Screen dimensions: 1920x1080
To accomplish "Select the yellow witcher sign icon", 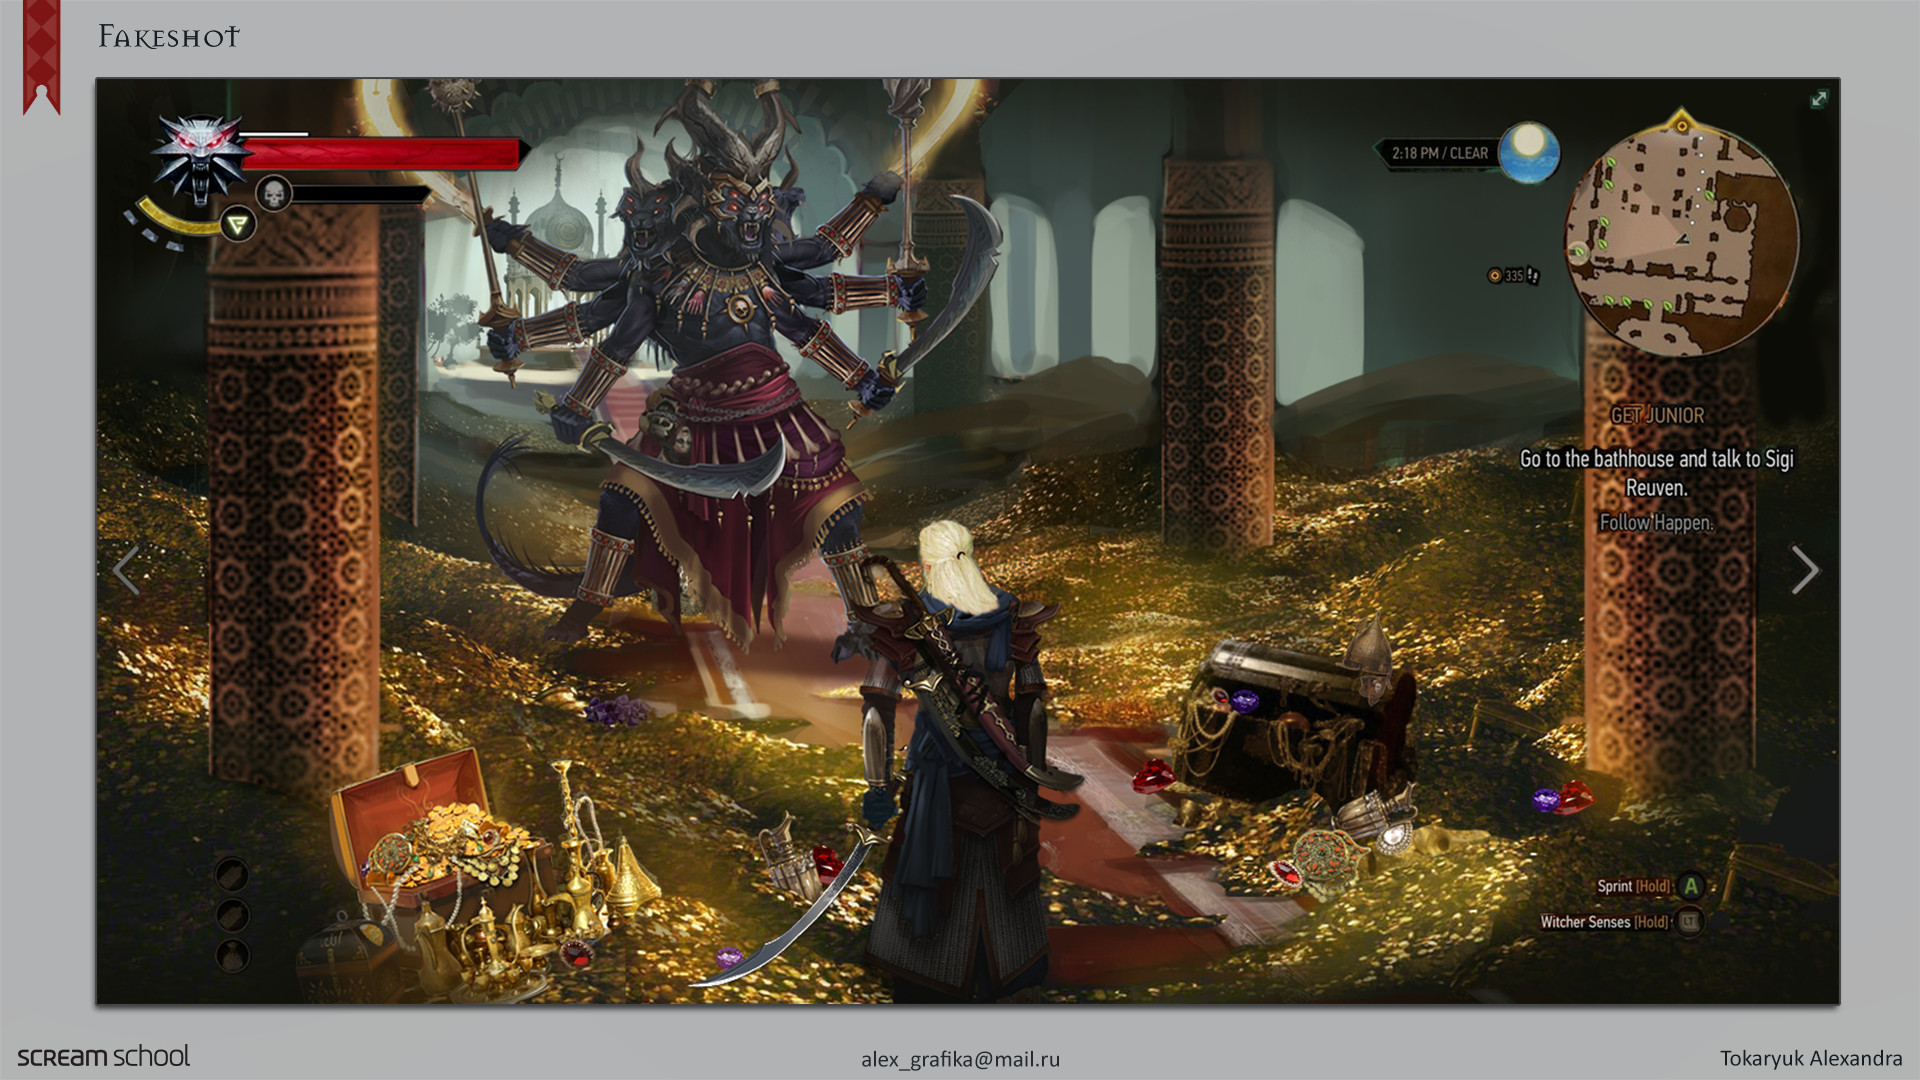I will click(238, 224).
